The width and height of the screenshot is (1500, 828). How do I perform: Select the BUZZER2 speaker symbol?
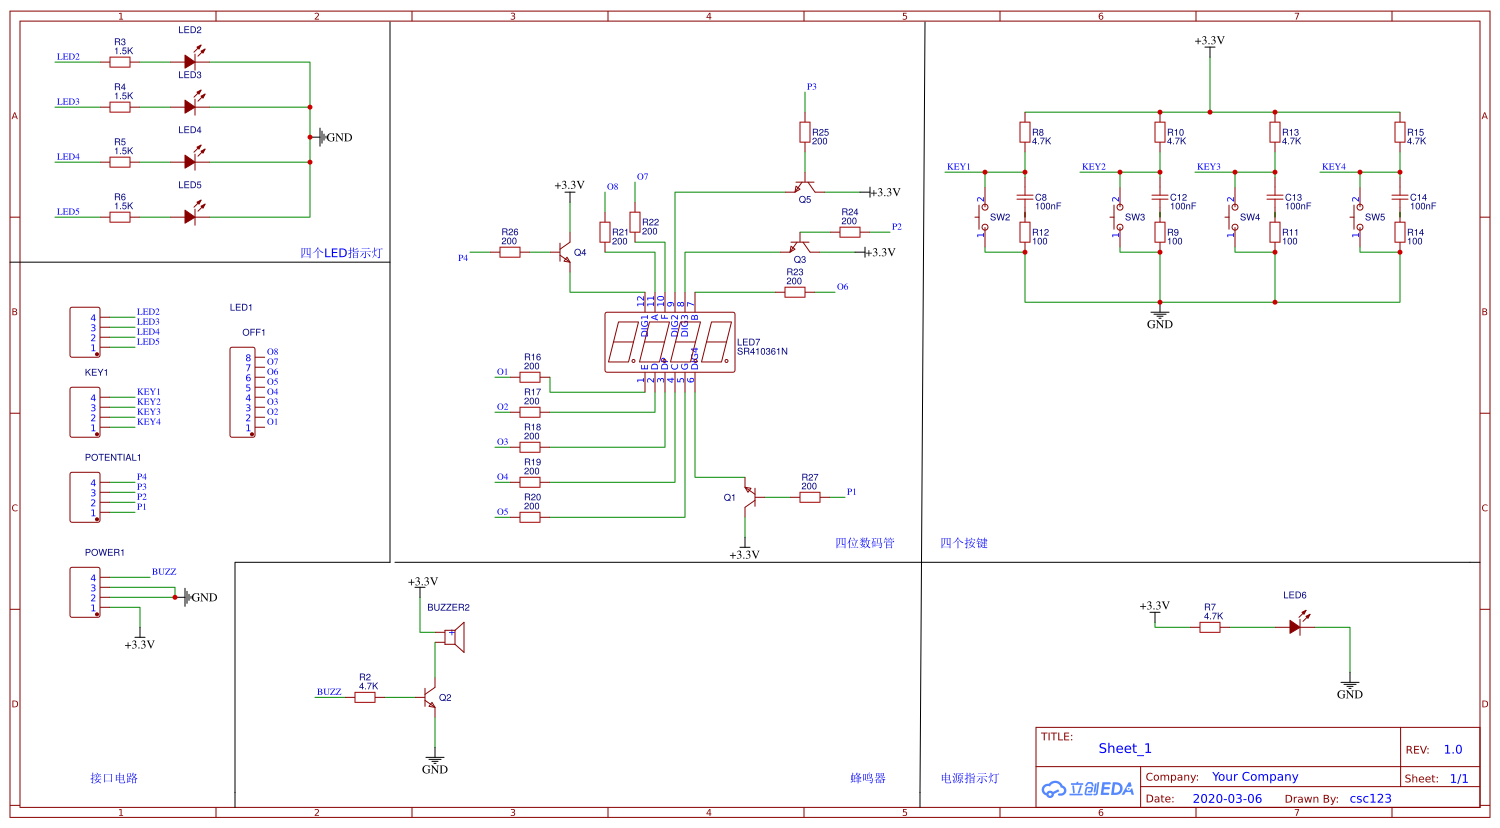point(455,636)
